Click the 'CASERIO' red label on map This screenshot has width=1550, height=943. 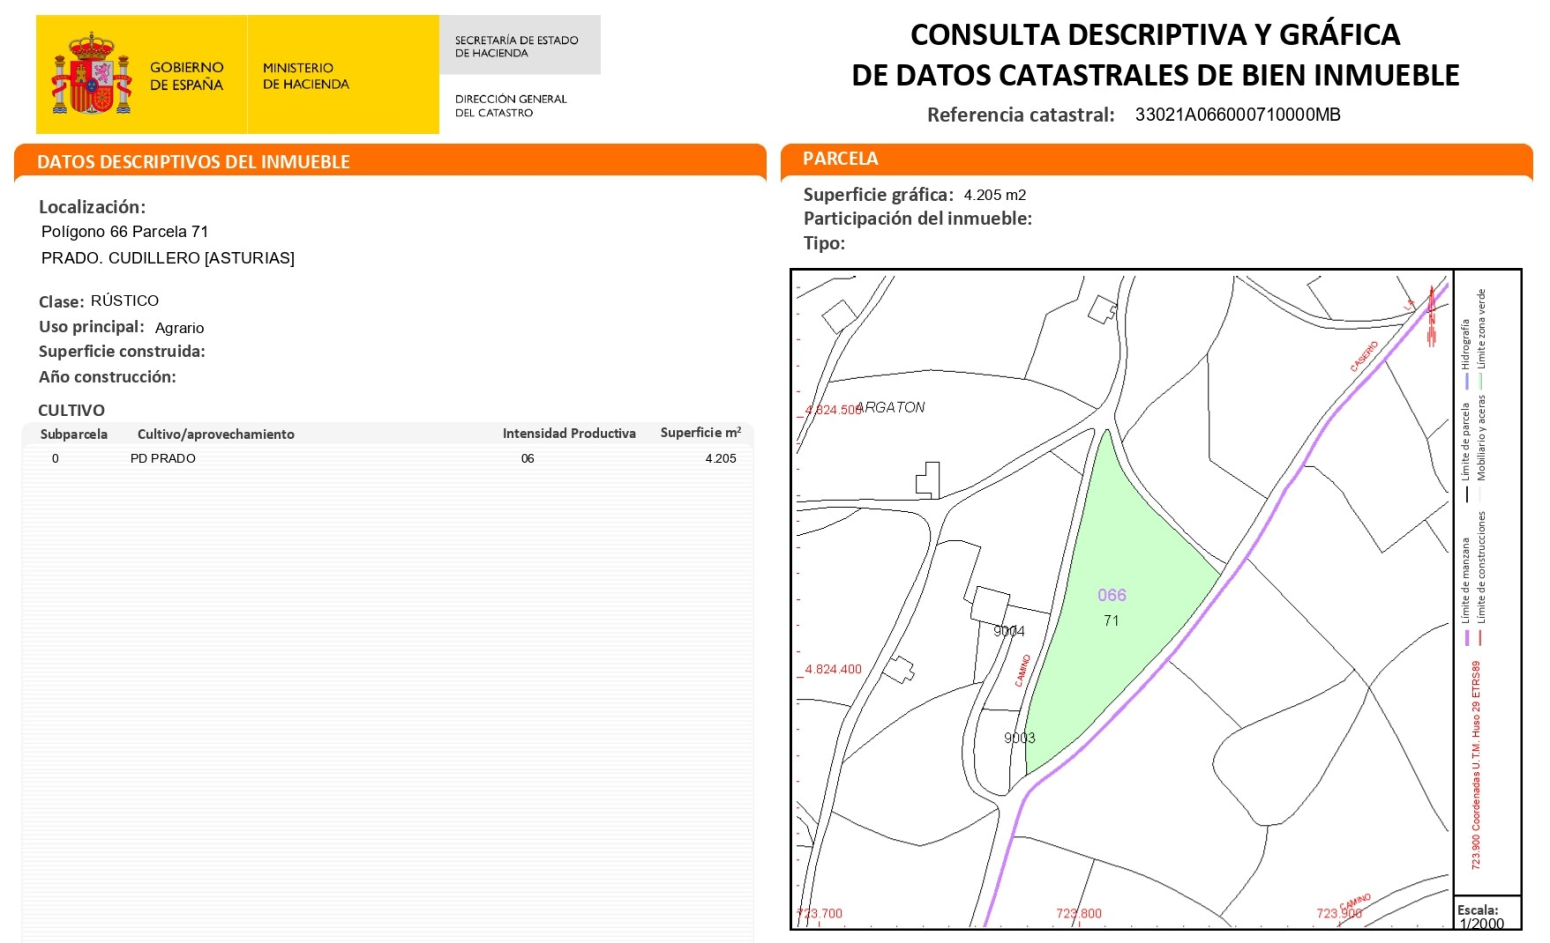pos(1364,356)
